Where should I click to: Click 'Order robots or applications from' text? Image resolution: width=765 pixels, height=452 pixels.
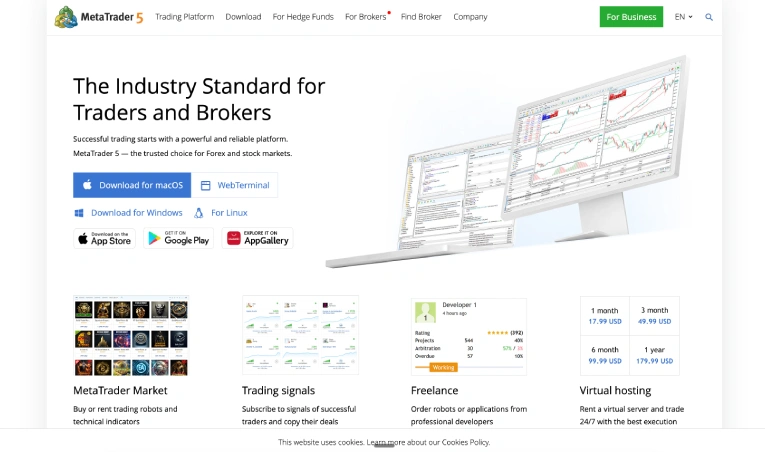pos(469,409)
